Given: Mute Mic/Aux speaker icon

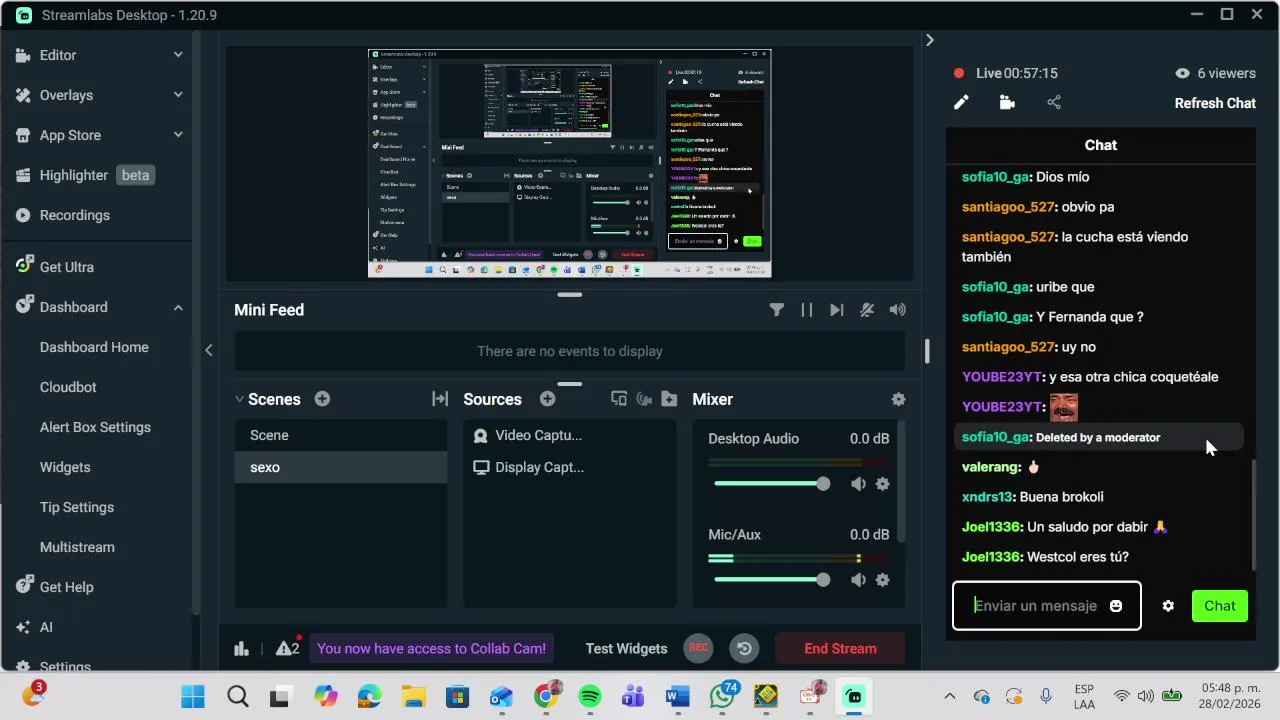Looking at the screenshot, I should click(x=858, y=580).
